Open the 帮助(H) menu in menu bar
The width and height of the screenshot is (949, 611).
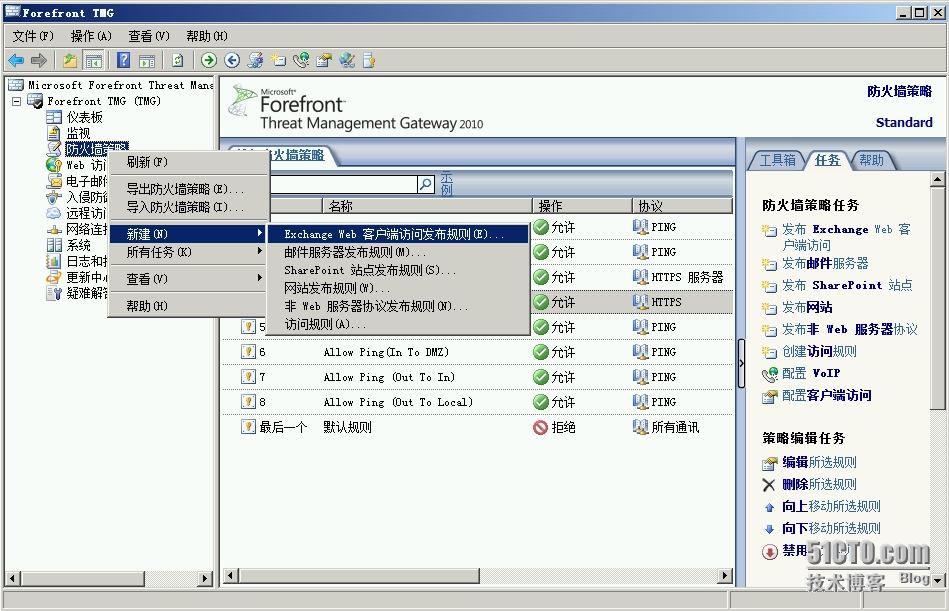(x=207, y=36)
